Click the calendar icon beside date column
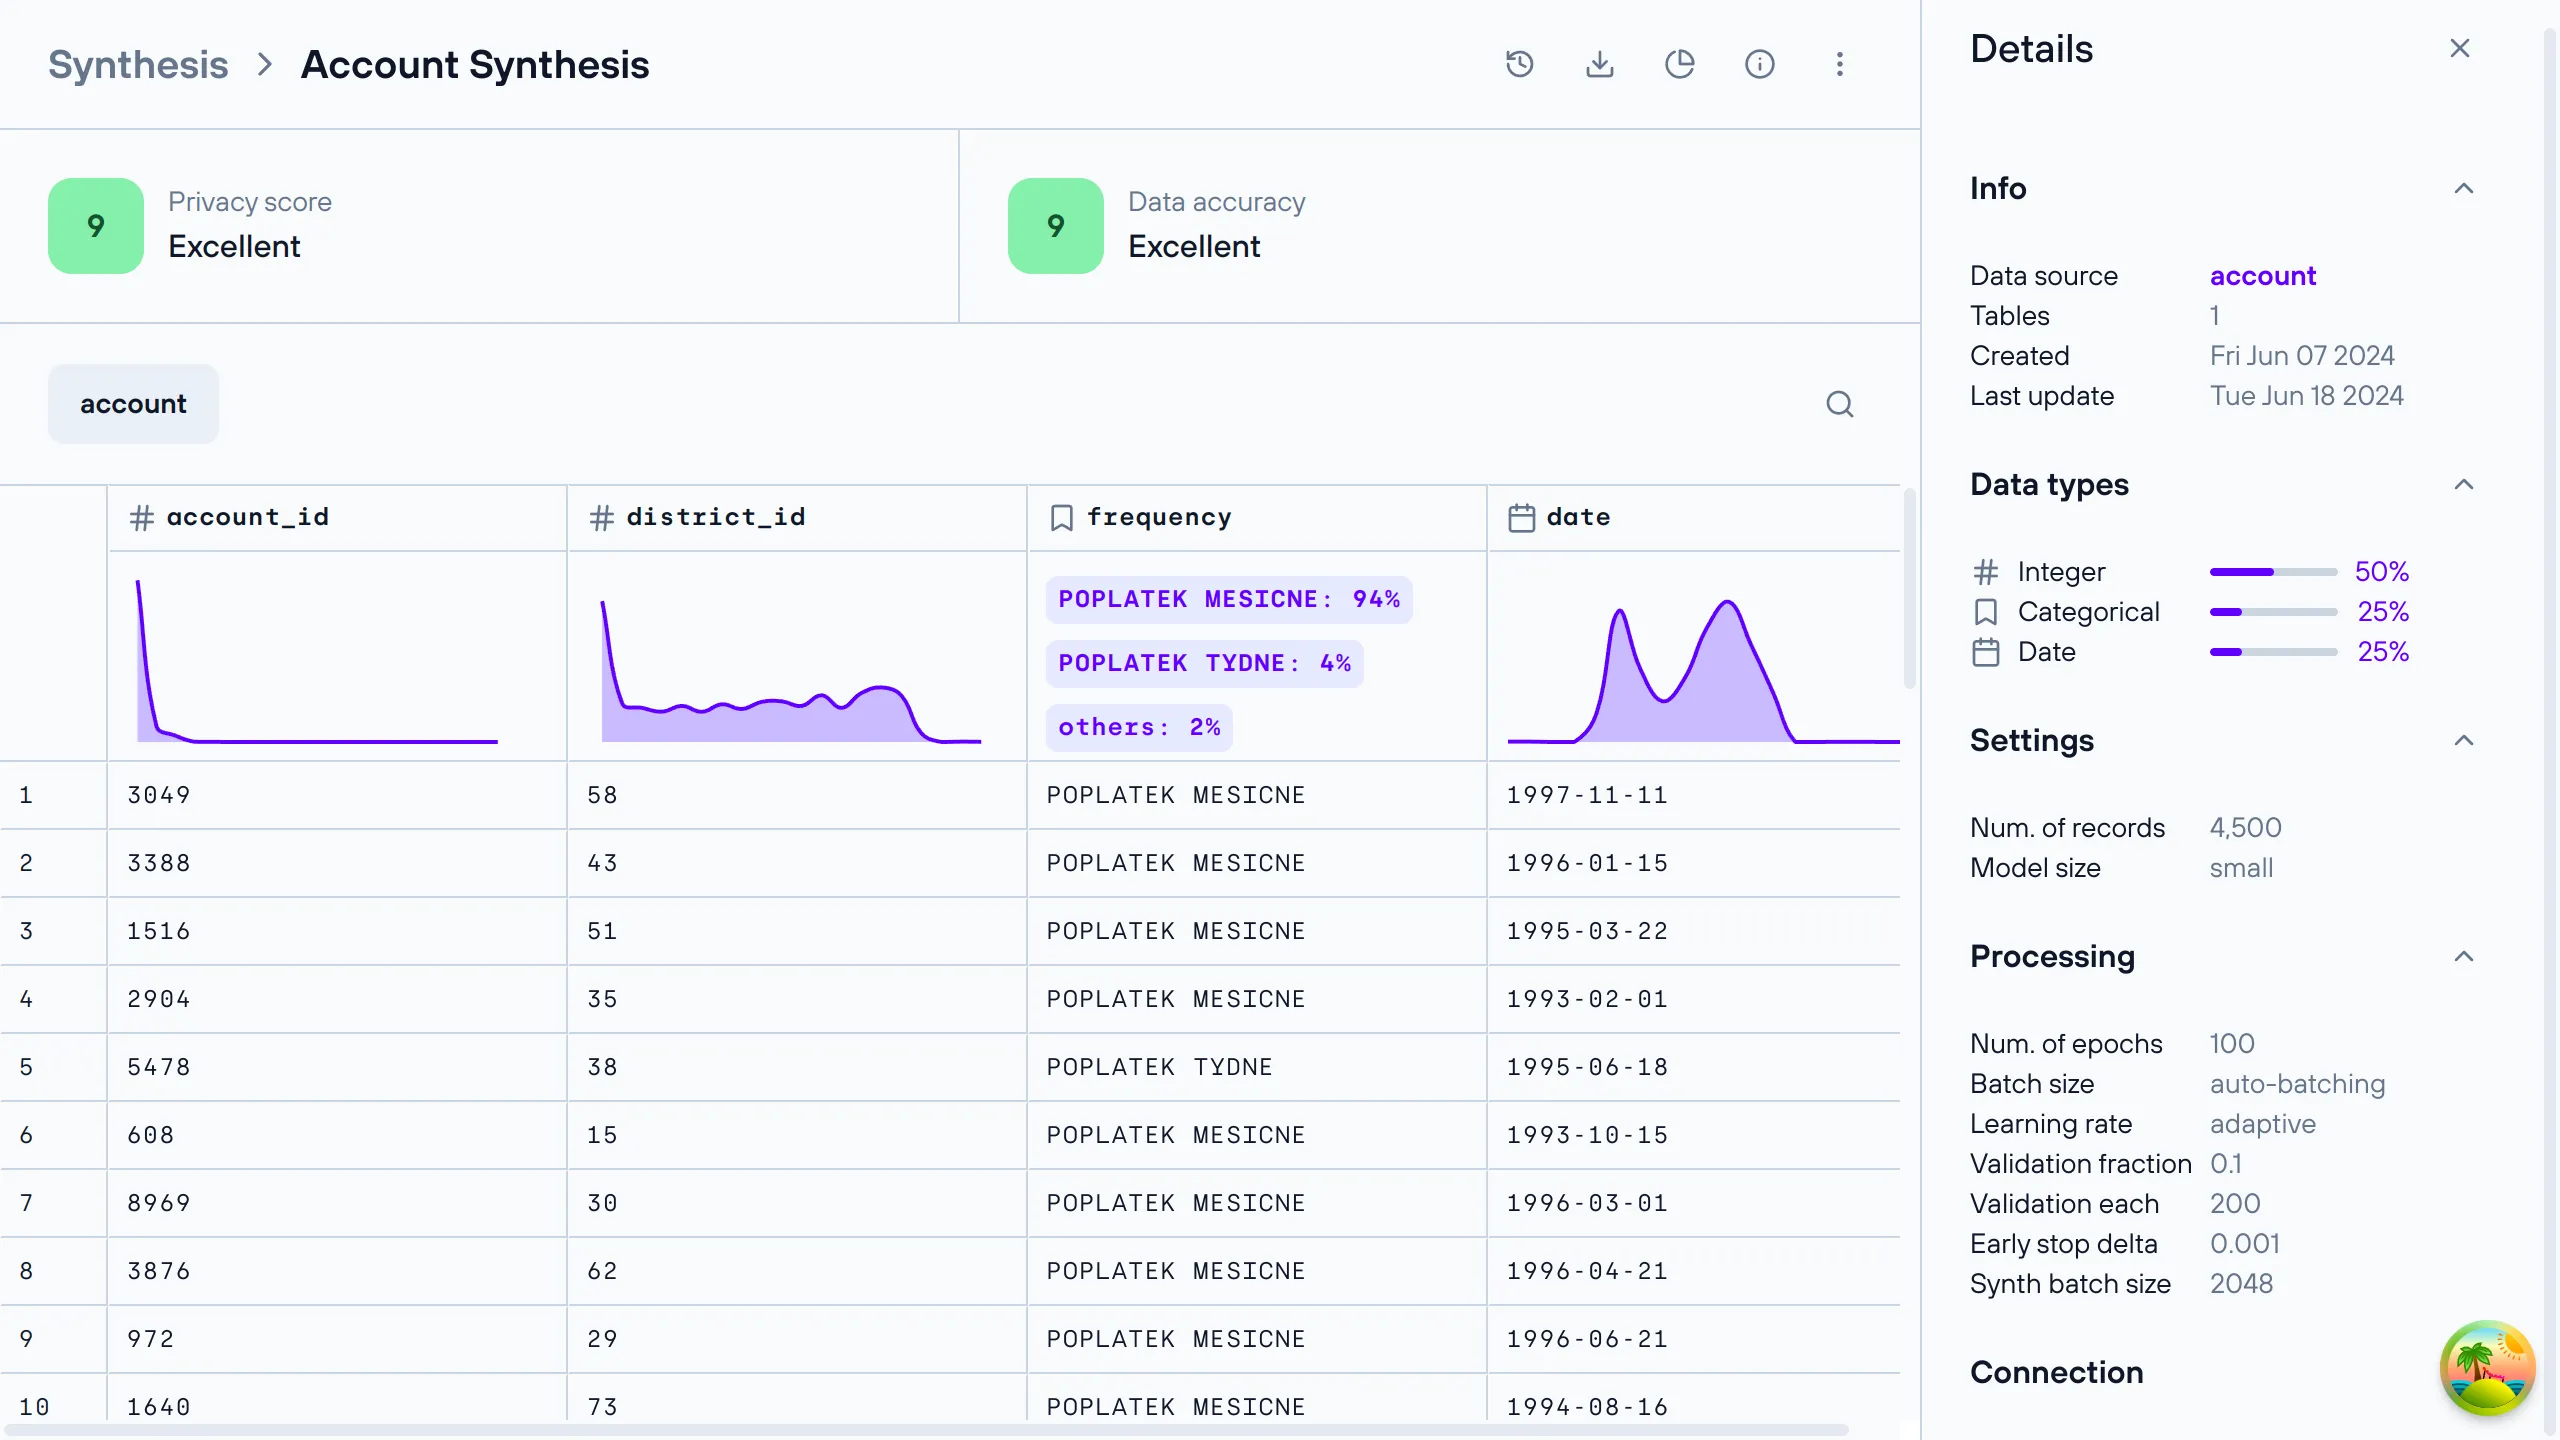The image size is (2560, 1440). click(1522, 518)
